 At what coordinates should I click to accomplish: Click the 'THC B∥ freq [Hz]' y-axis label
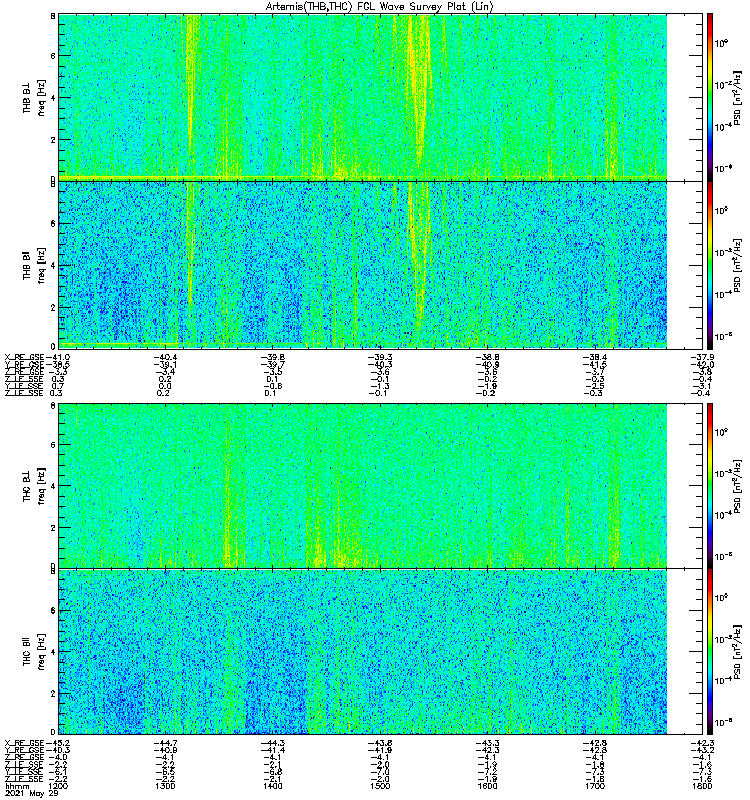[34, 652]
